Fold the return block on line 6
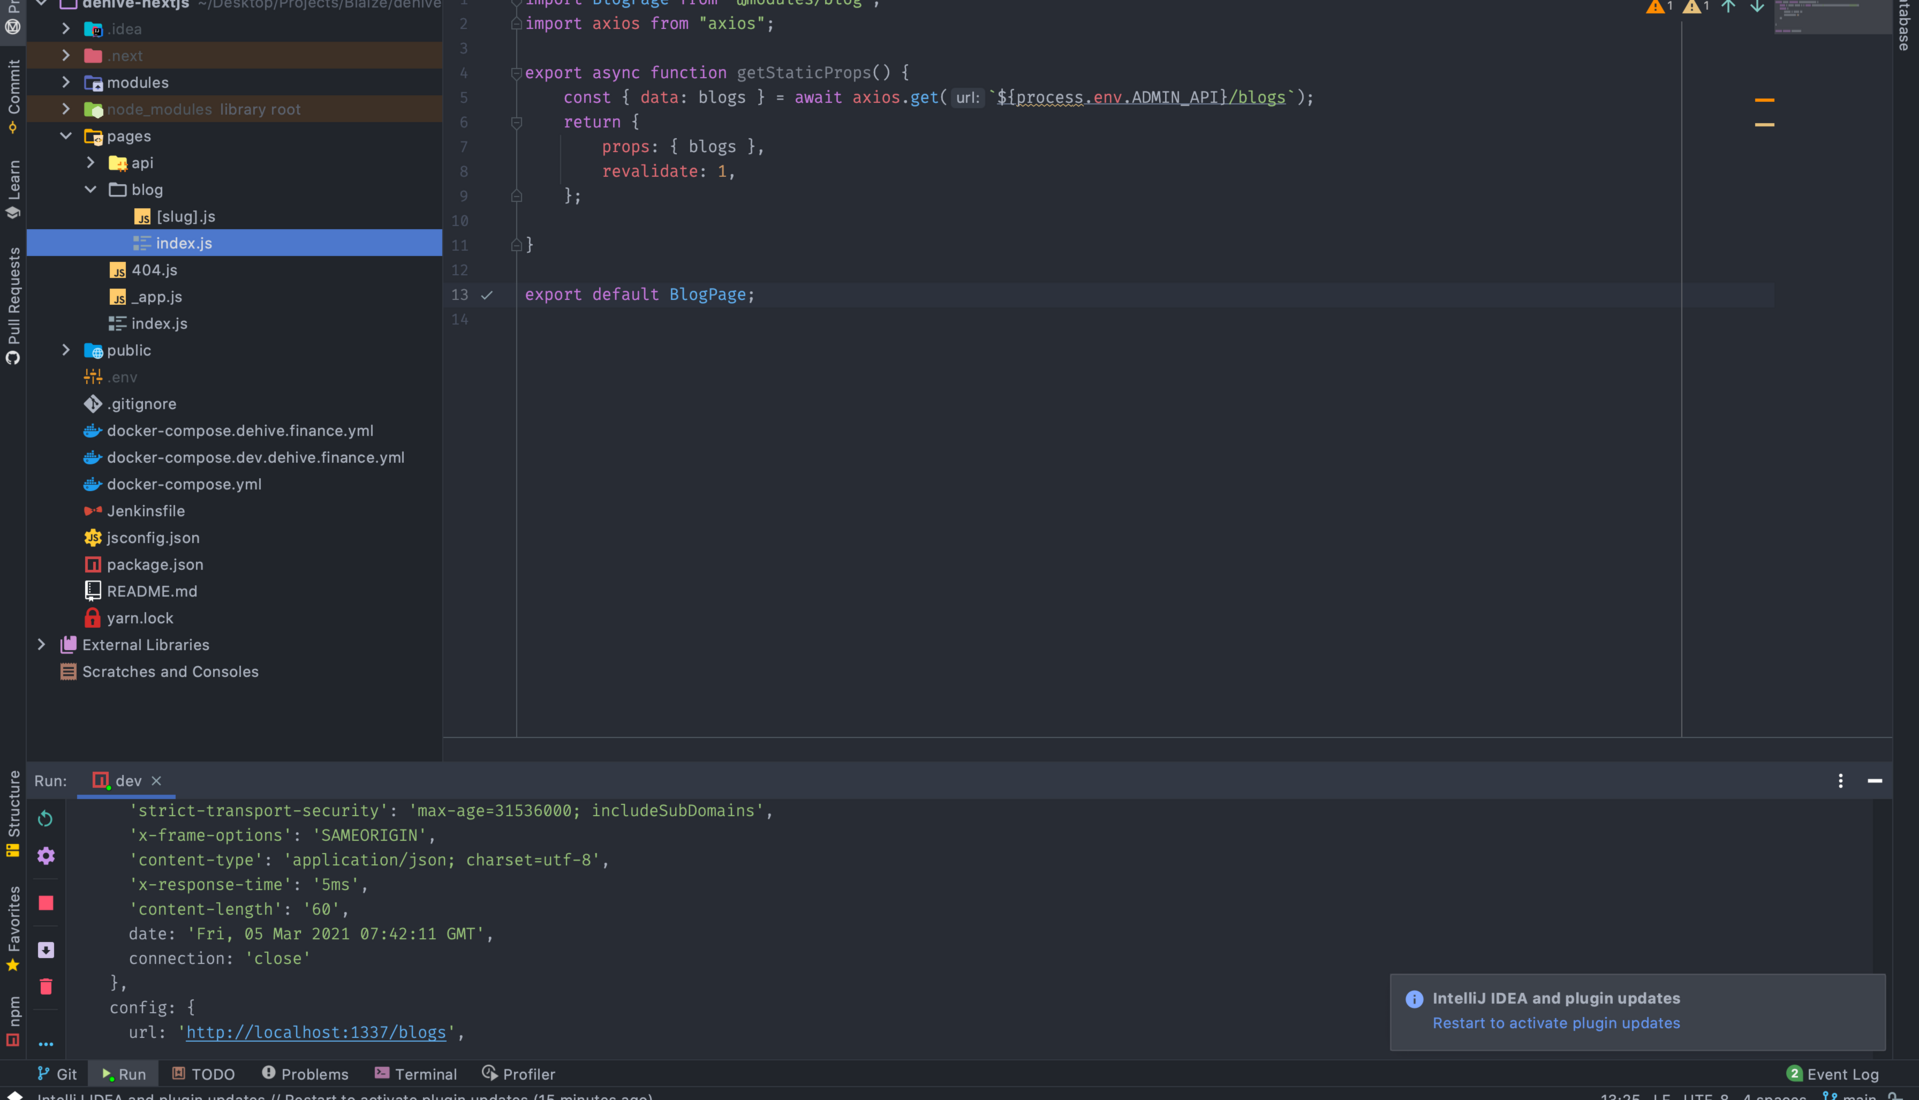This screenshot has width=1919, height=1100. (x=516, y=122)
